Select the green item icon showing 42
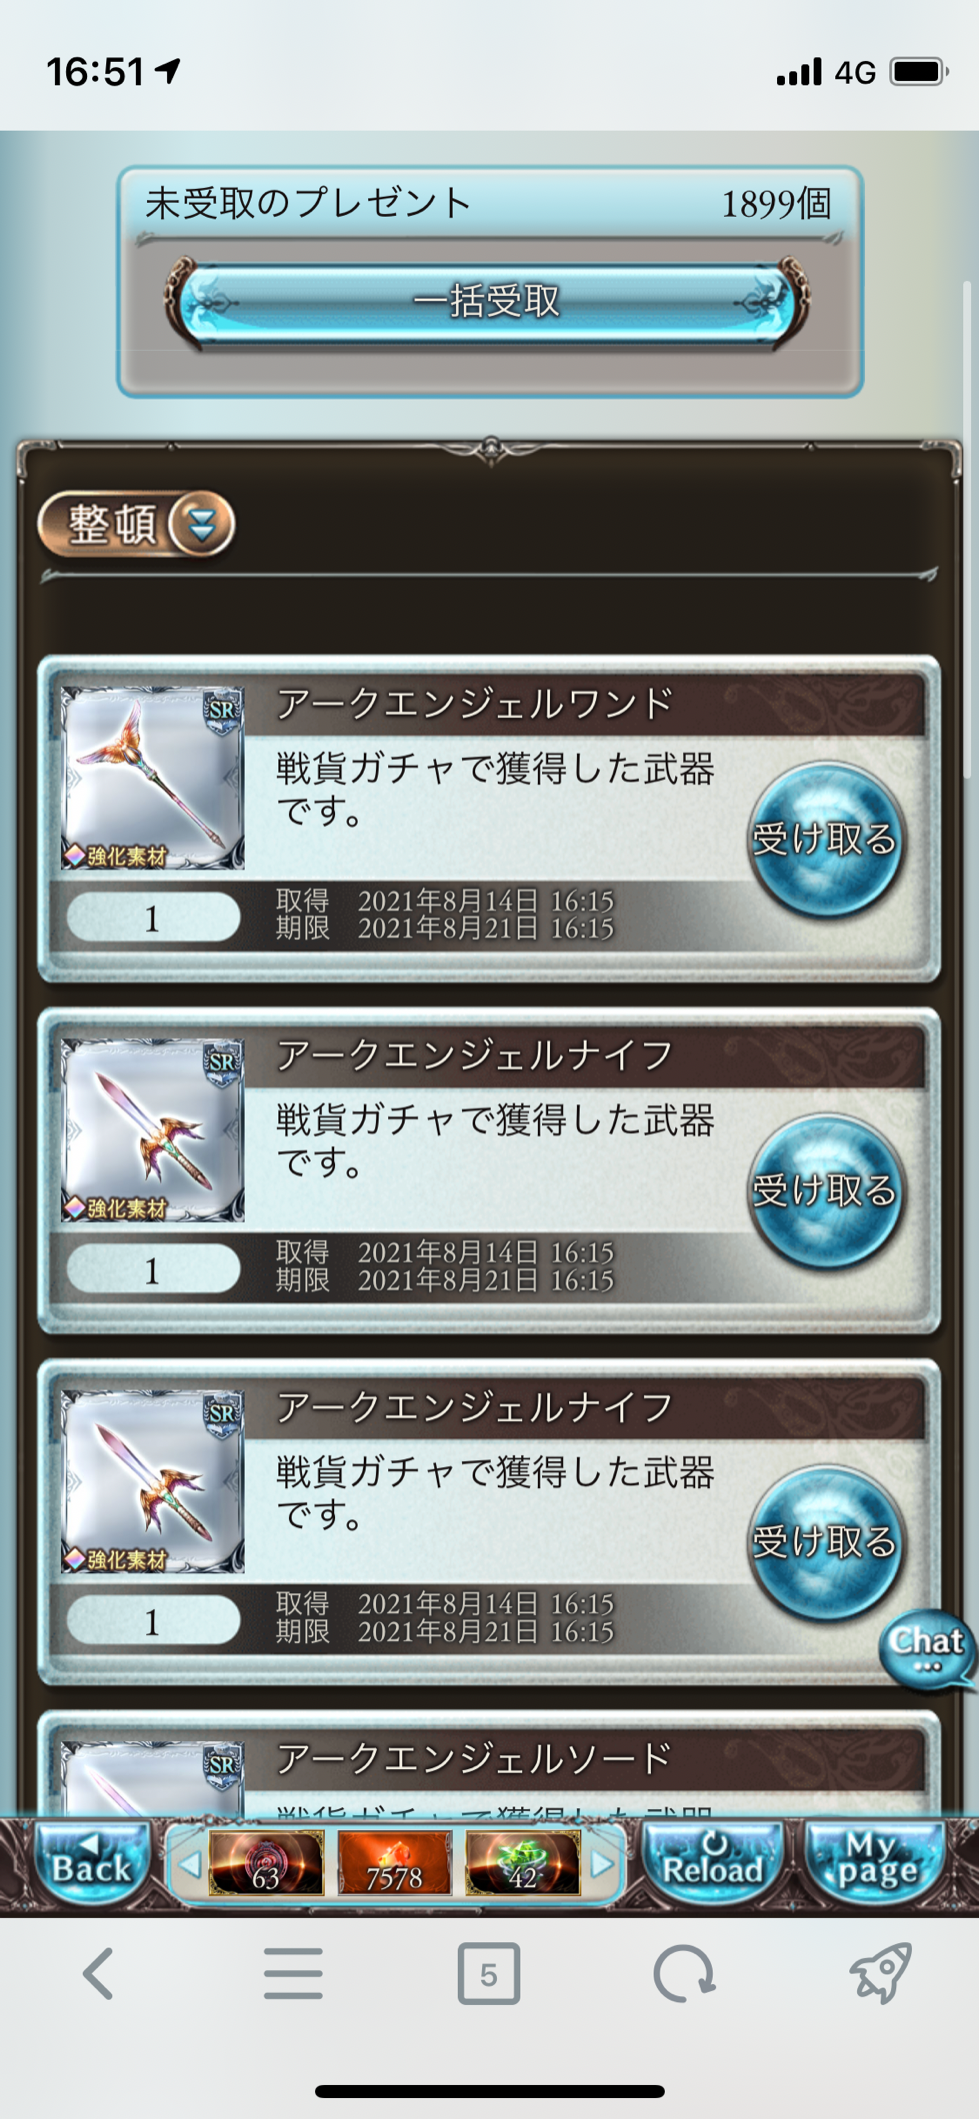Screen dimensions: 979x2119 pos(522,1864)
